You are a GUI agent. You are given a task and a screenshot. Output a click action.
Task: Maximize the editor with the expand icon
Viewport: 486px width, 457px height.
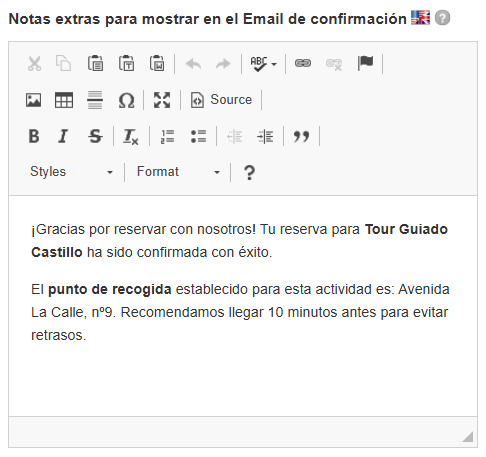pos(162,100)
